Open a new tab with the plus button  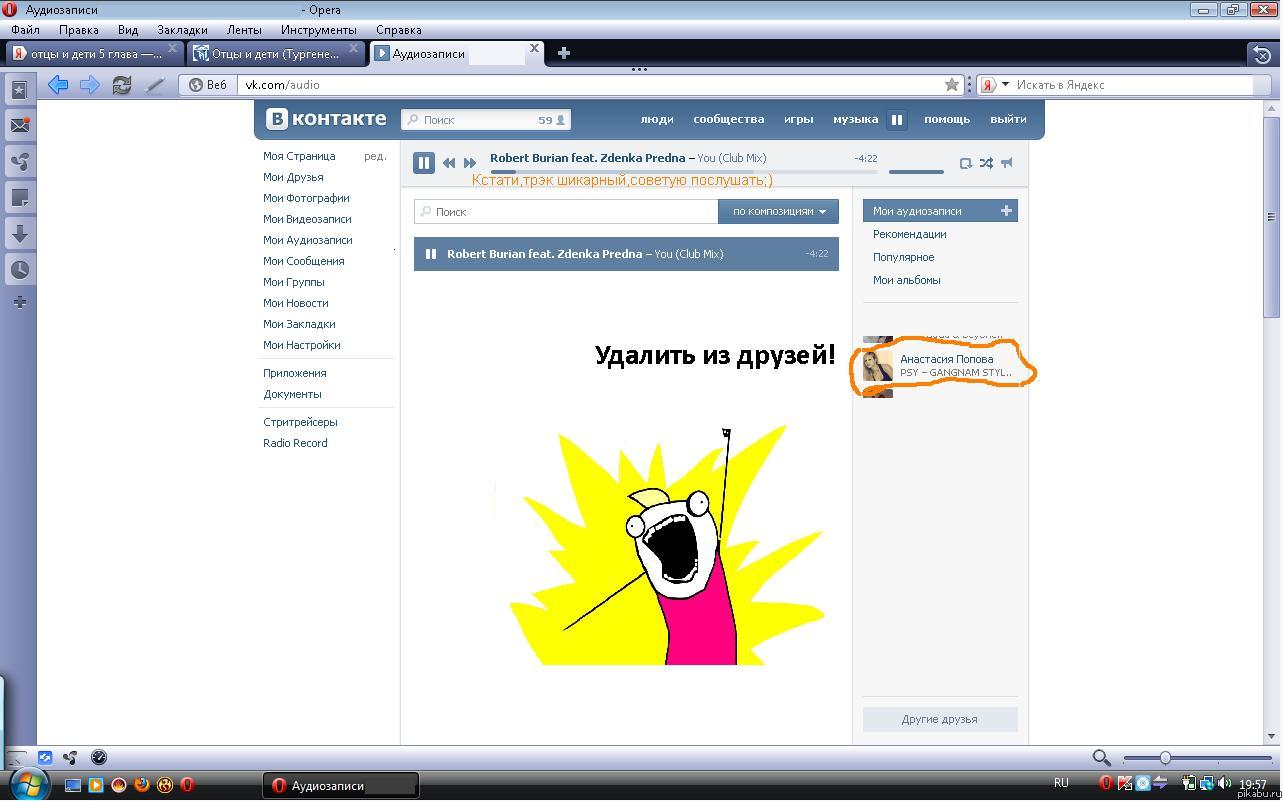564,53
